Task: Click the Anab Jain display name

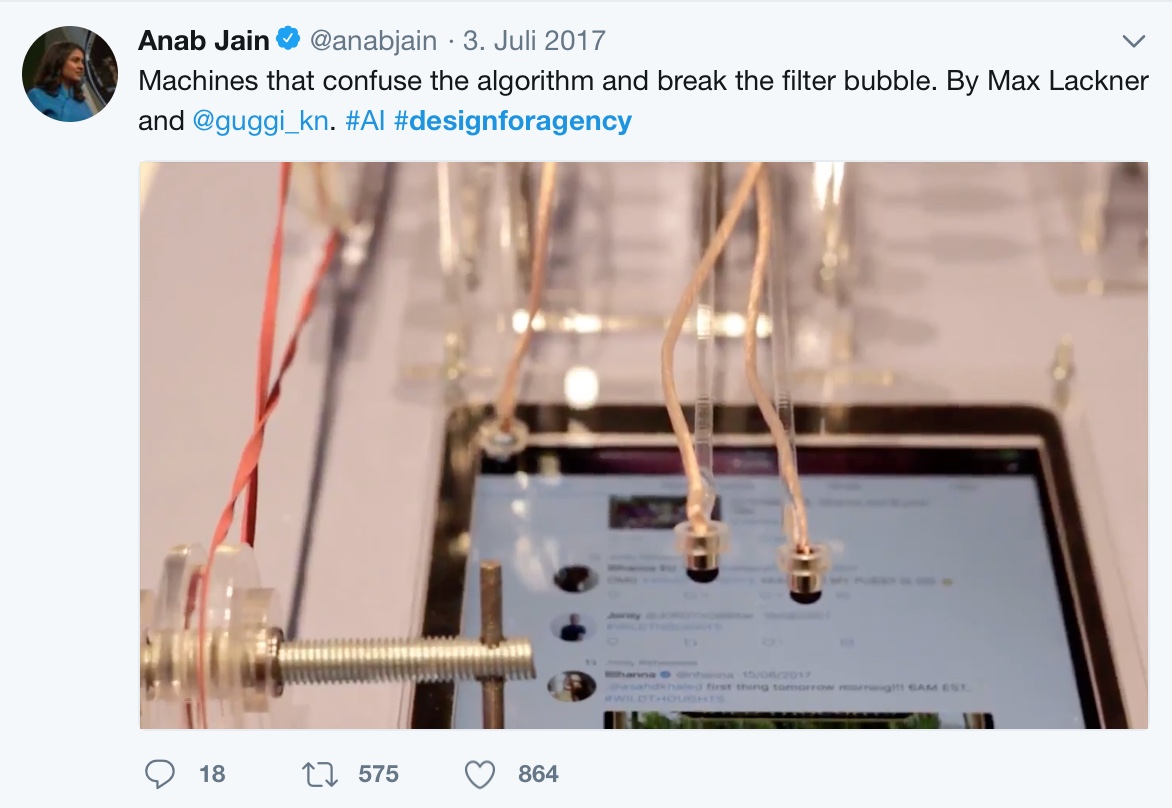Action: tap(203, 40)
